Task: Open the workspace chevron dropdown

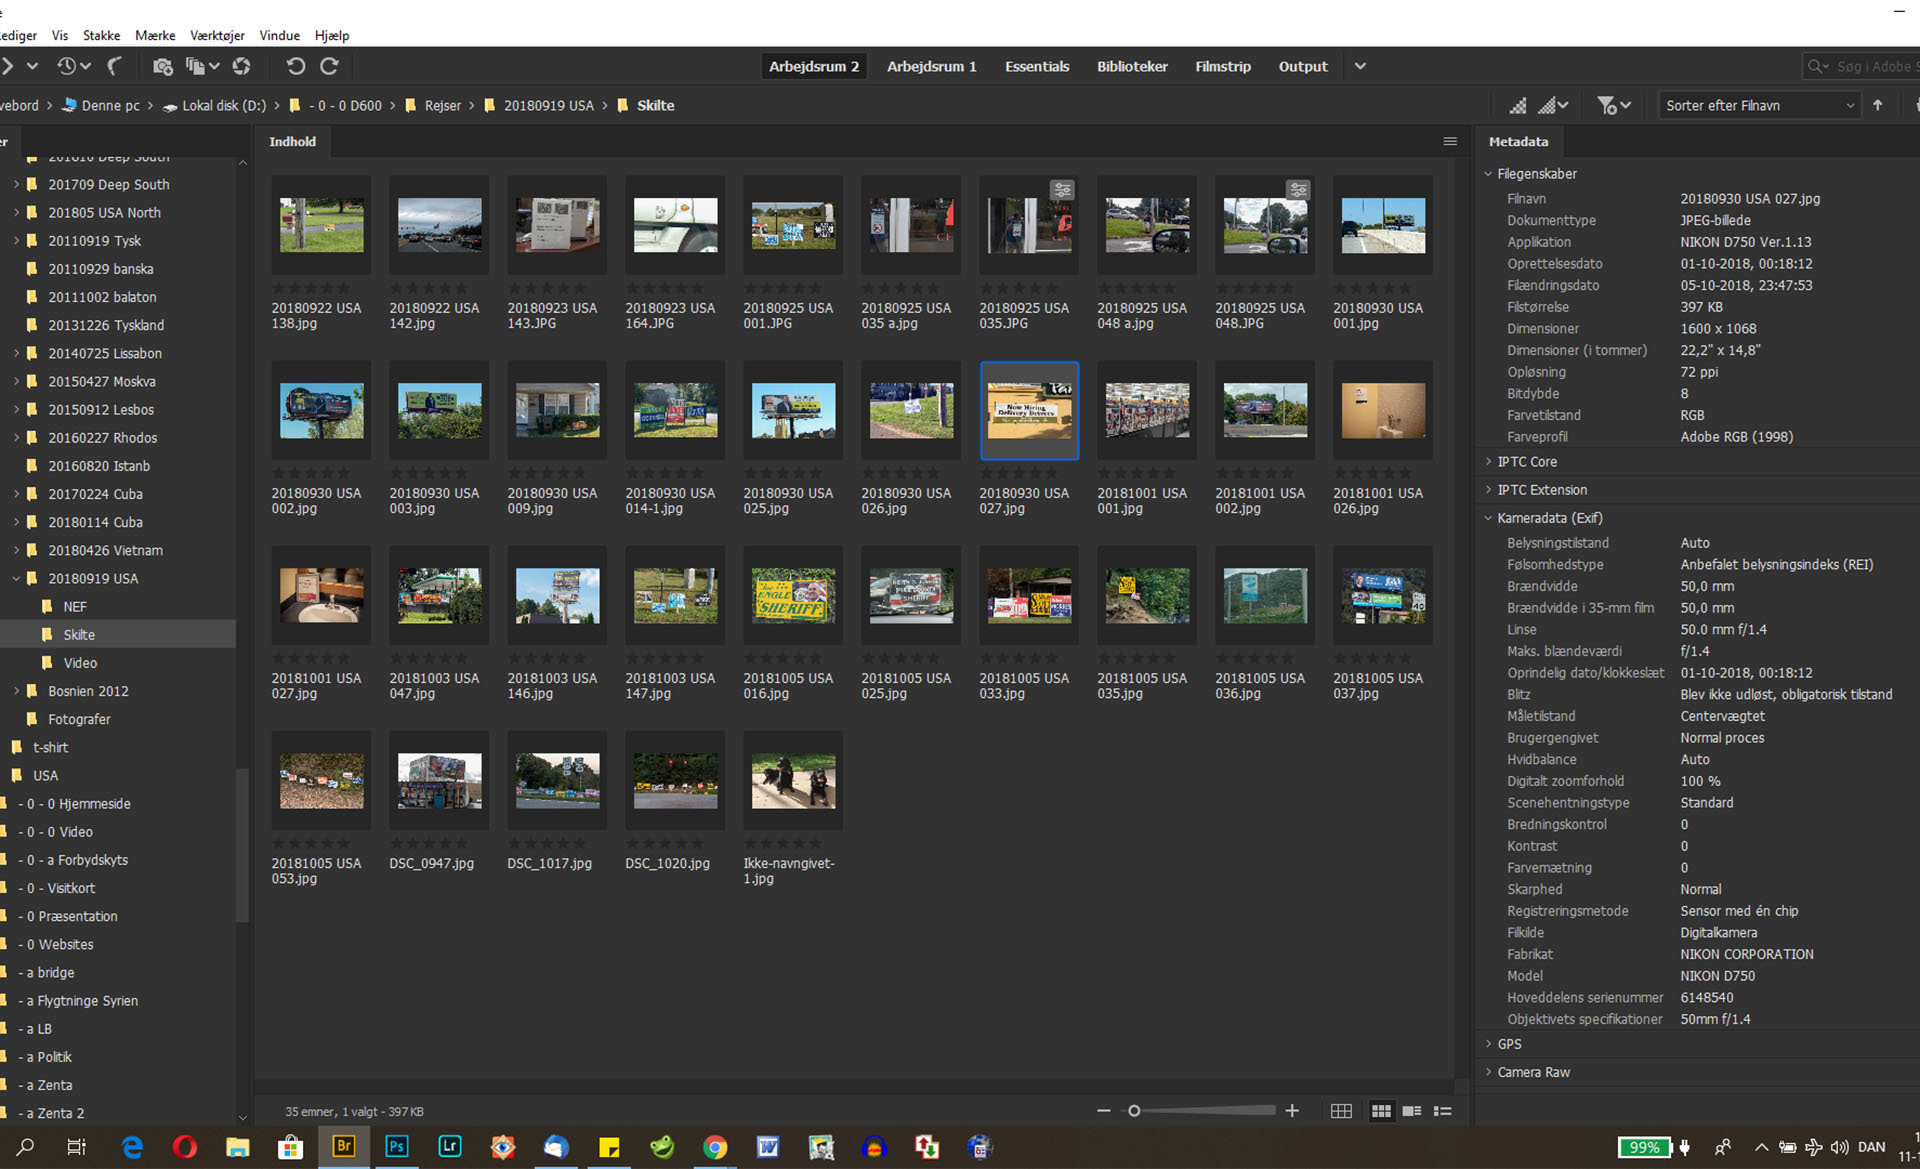Action: click(1360, 66)
